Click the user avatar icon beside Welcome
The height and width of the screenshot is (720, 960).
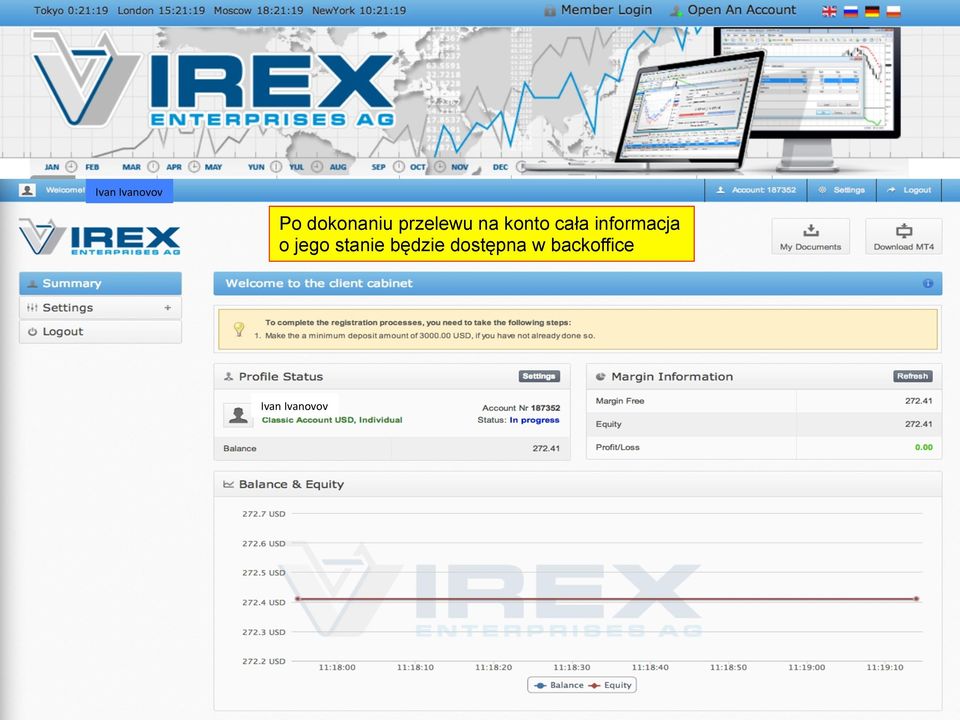pos(28,190)
